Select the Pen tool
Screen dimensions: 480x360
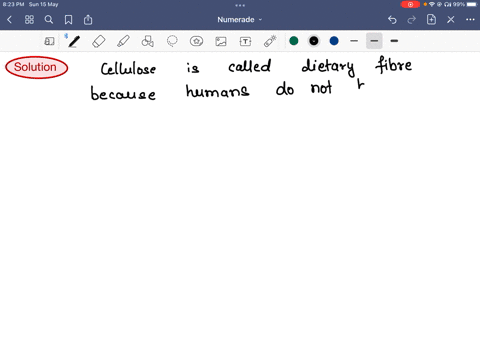click(74, 41)
